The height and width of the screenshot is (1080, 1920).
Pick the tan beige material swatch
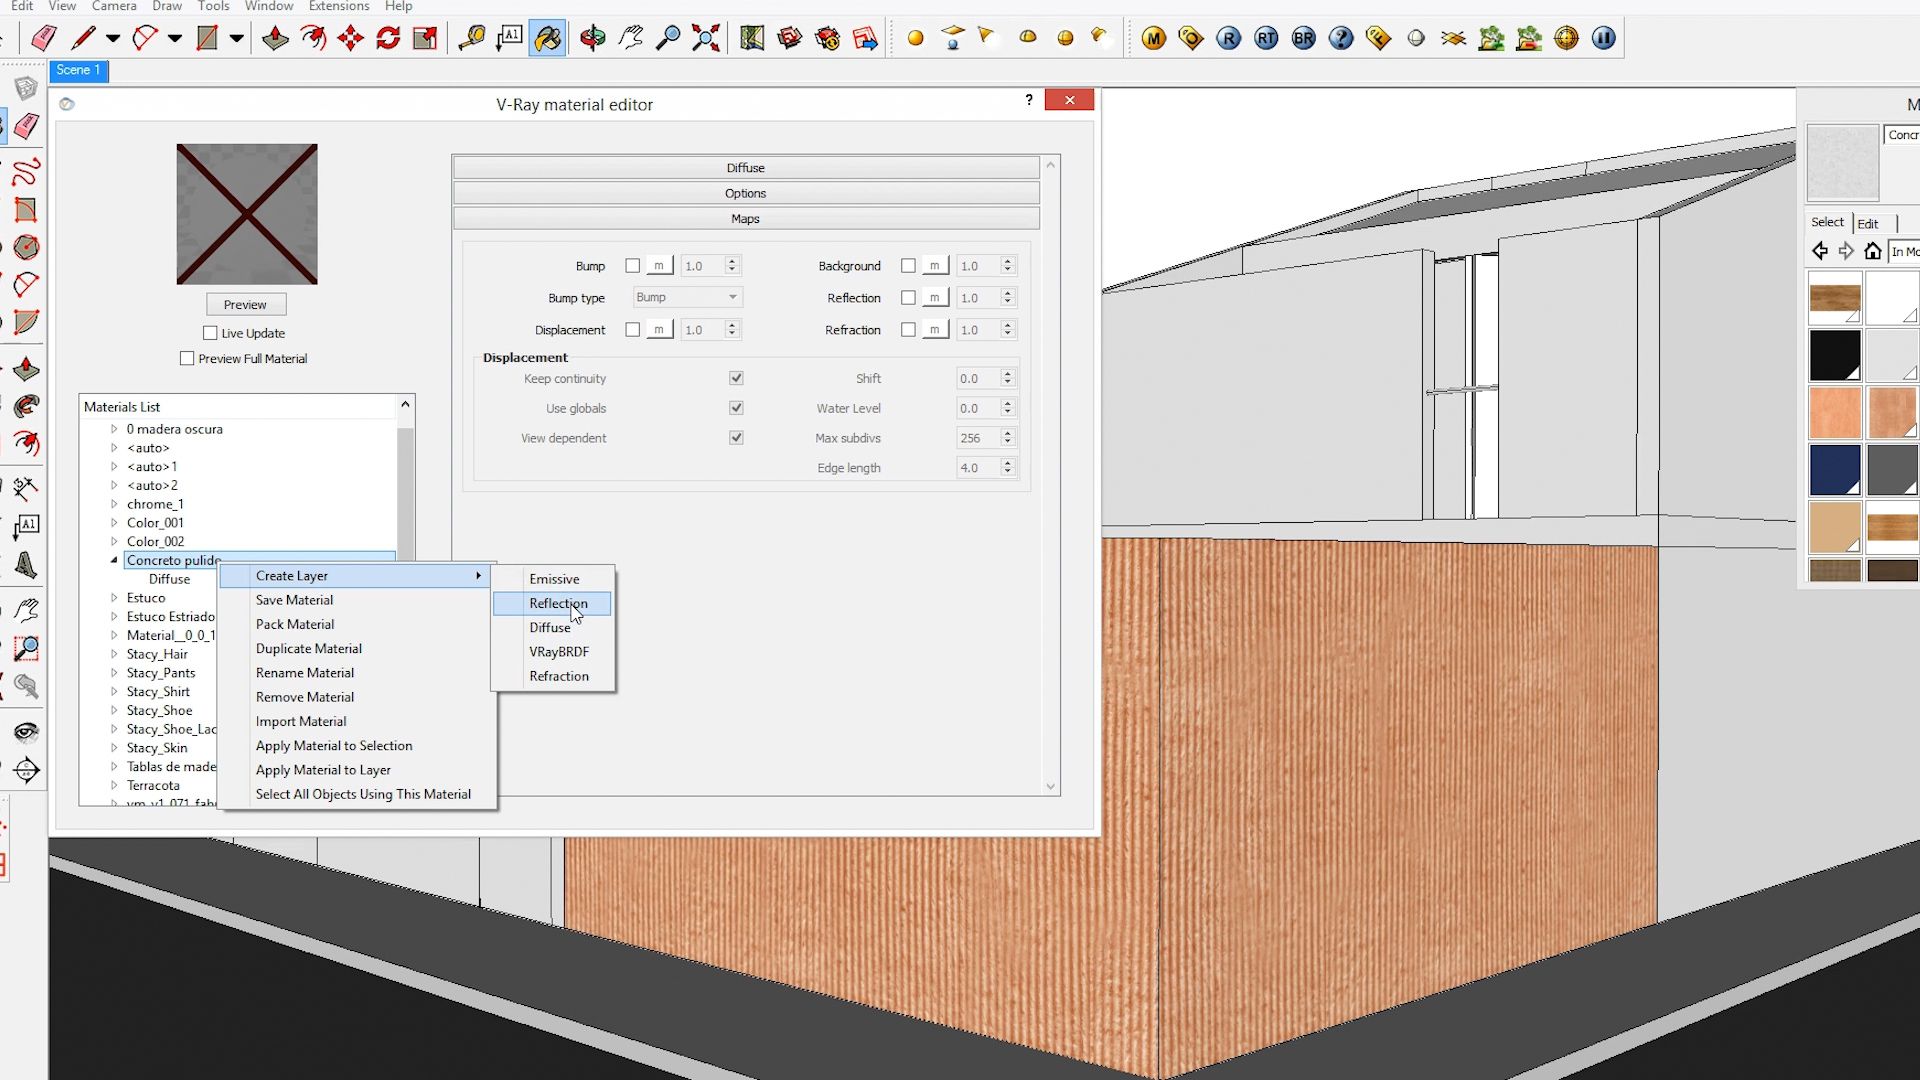pos(1835,527)
